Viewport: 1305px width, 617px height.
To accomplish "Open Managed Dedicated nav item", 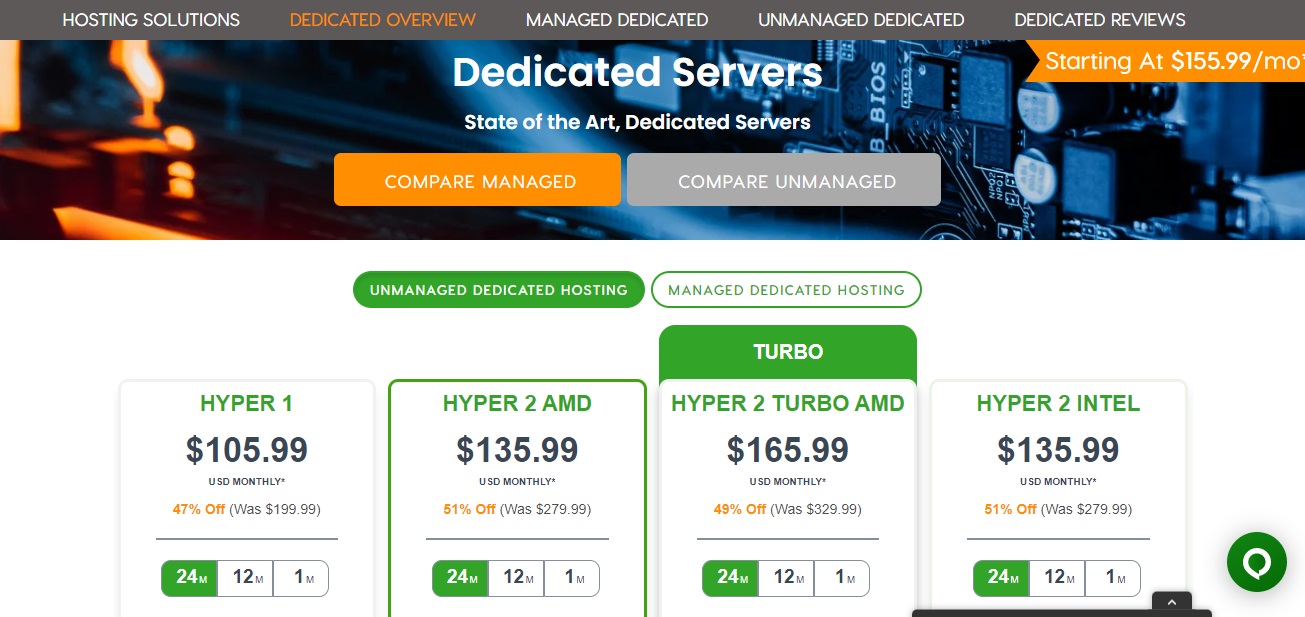I will point(617,20).
